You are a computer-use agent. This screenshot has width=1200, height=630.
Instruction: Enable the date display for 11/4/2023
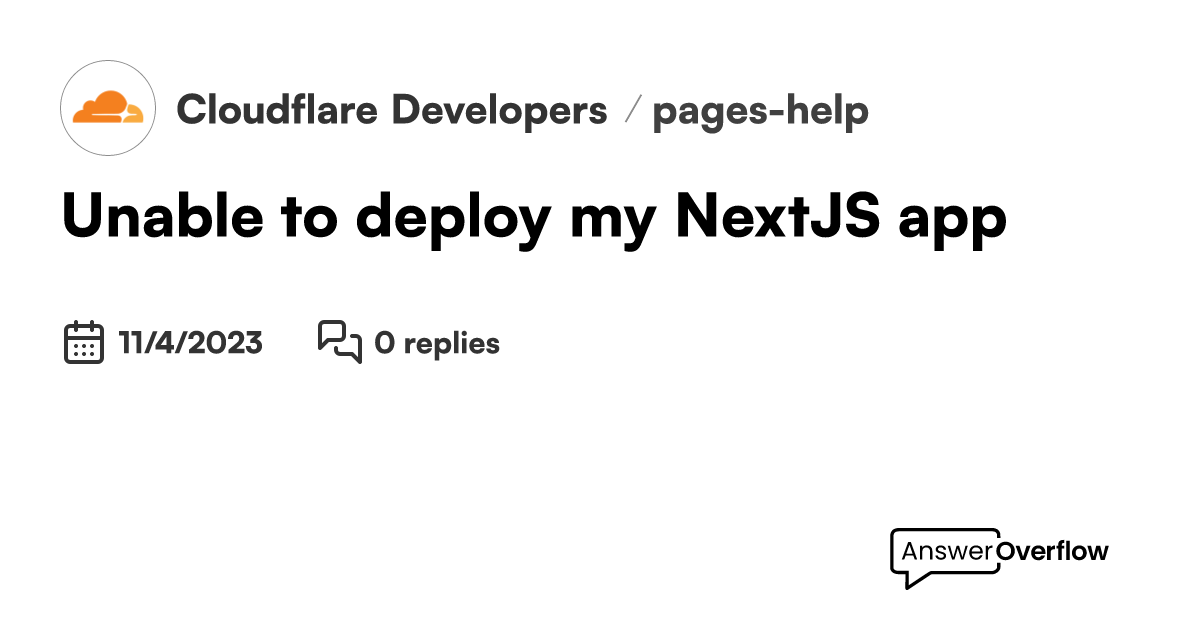coord(189,343)
